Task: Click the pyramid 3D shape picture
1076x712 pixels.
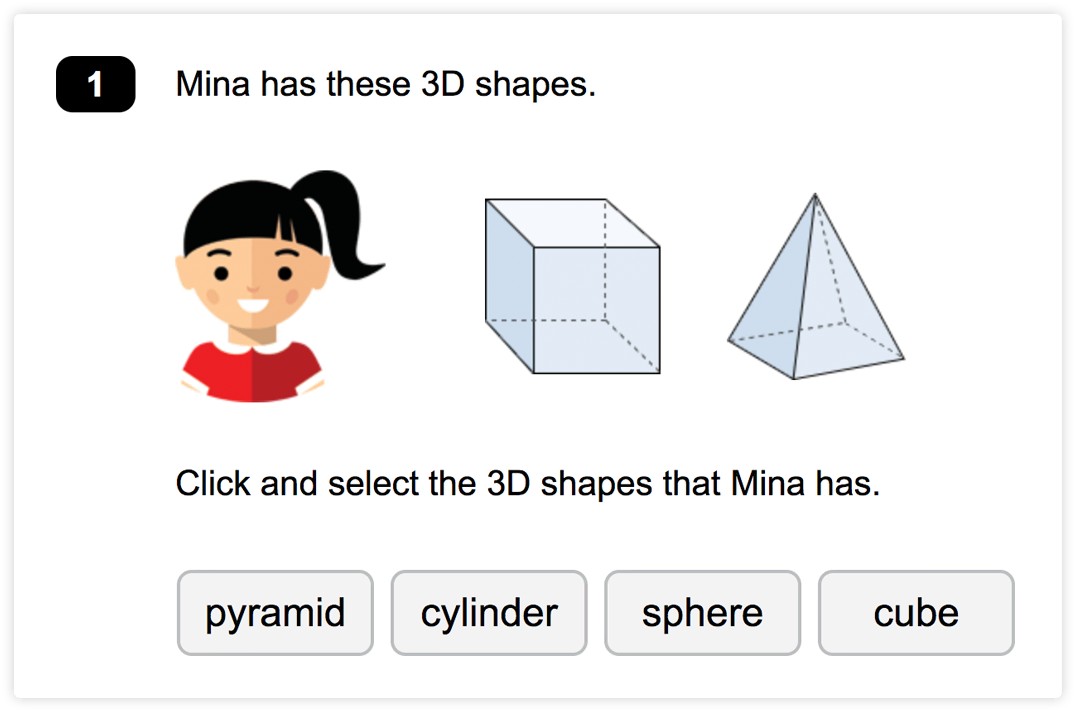Action: (816, 286)
